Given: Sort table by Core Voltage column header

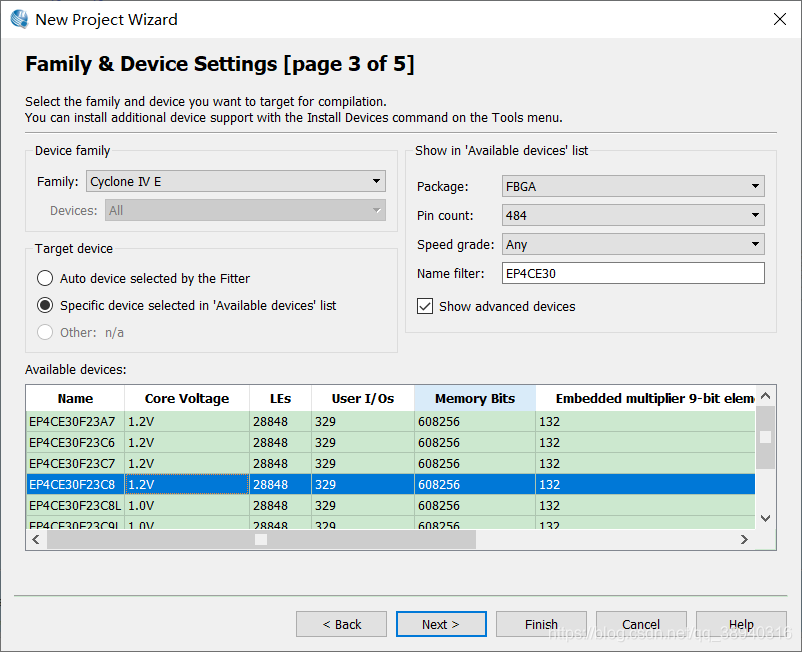Looking at the screenshot, I should [187, 398].
